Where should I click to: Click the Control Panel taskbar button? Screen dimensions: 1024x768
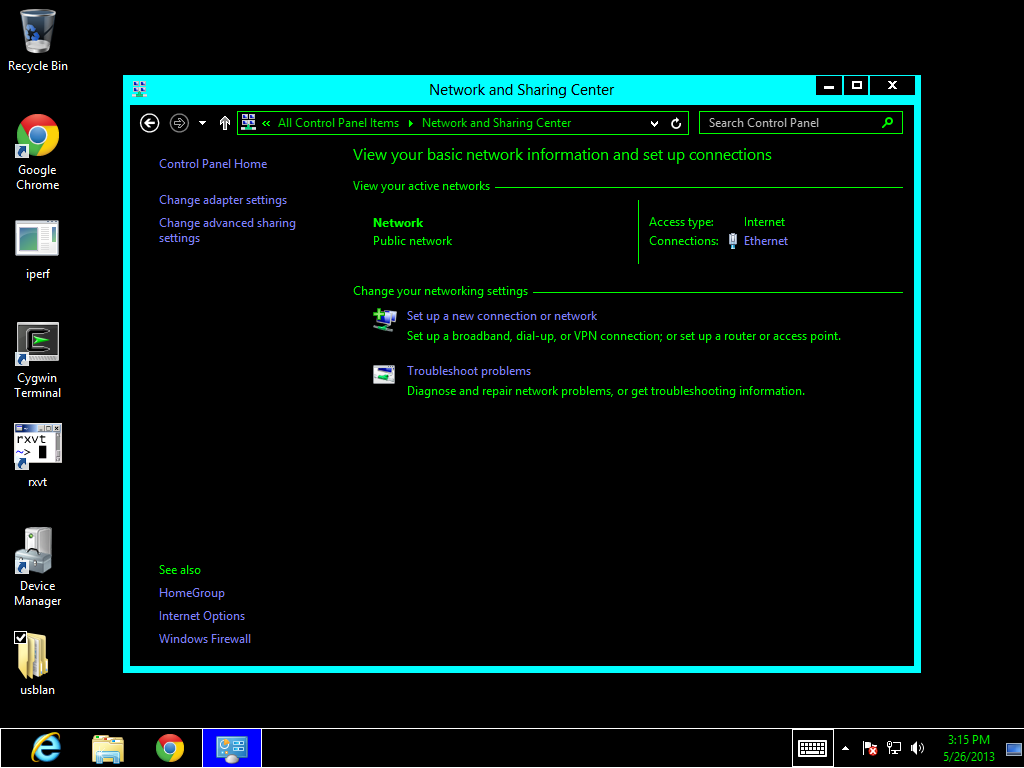pyautogui.click(x=232, y=748)
